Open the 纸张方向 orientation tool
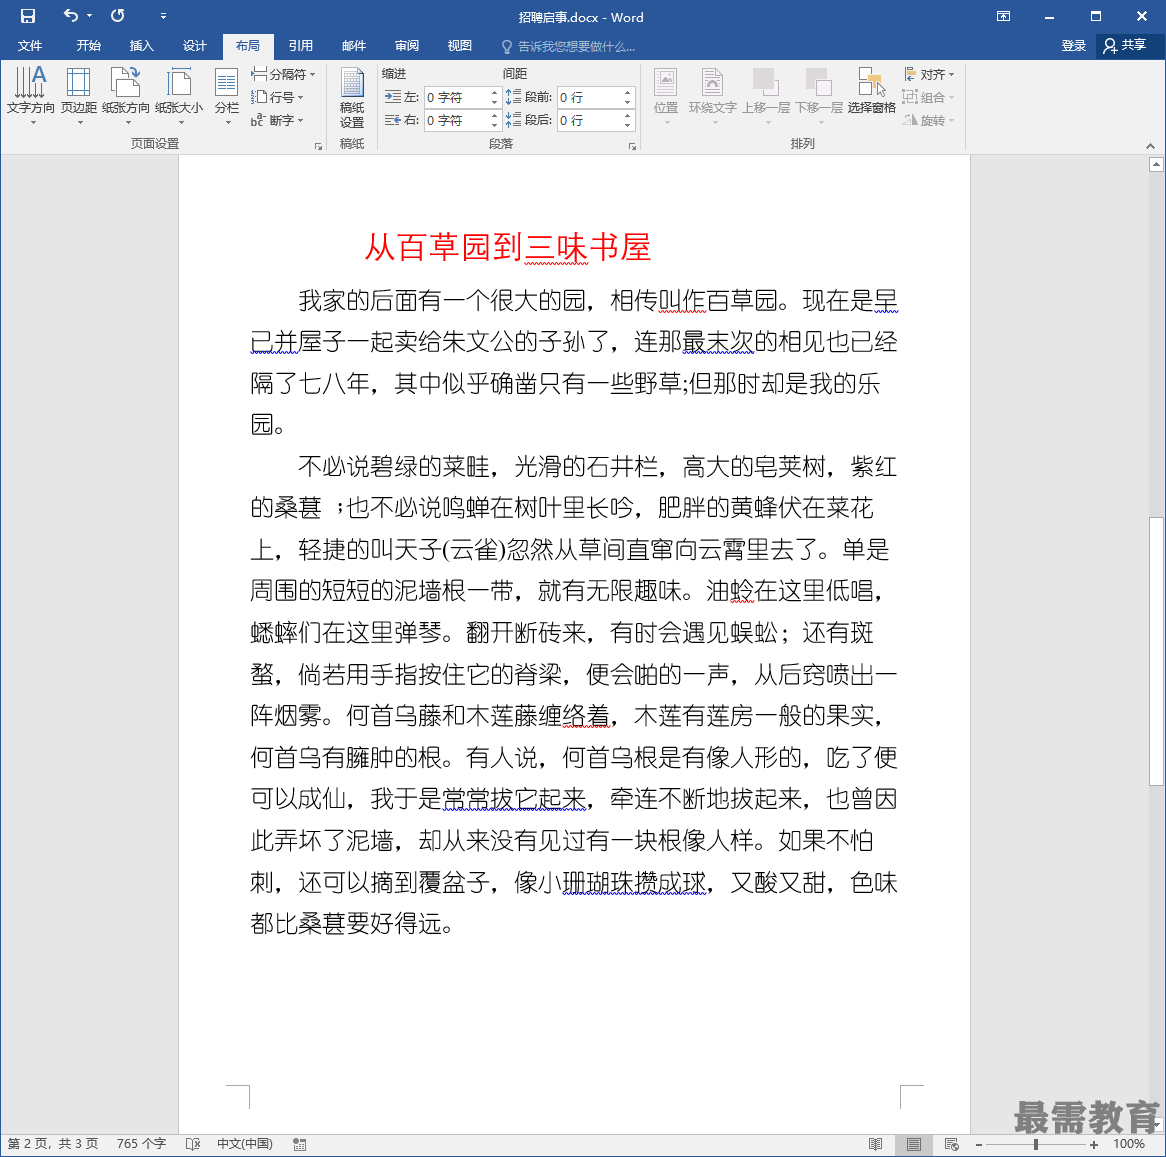 click(126, 95)
